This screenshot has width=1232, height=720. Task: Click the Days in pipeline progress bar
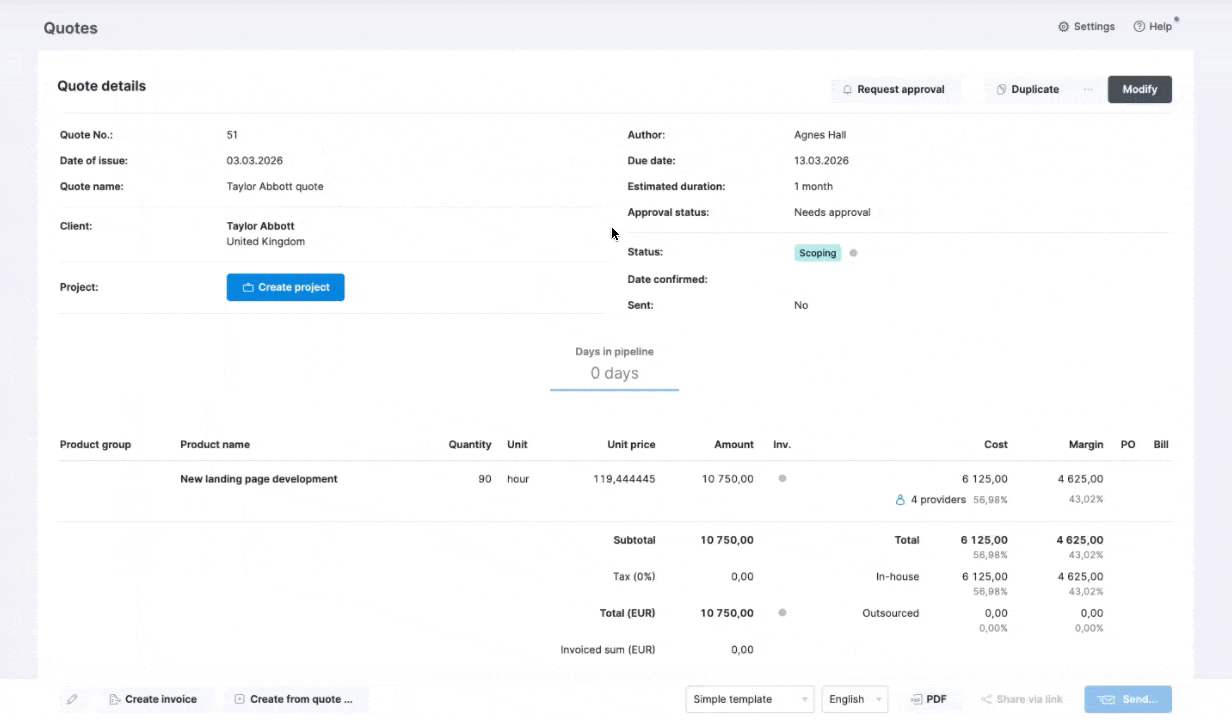614,389
